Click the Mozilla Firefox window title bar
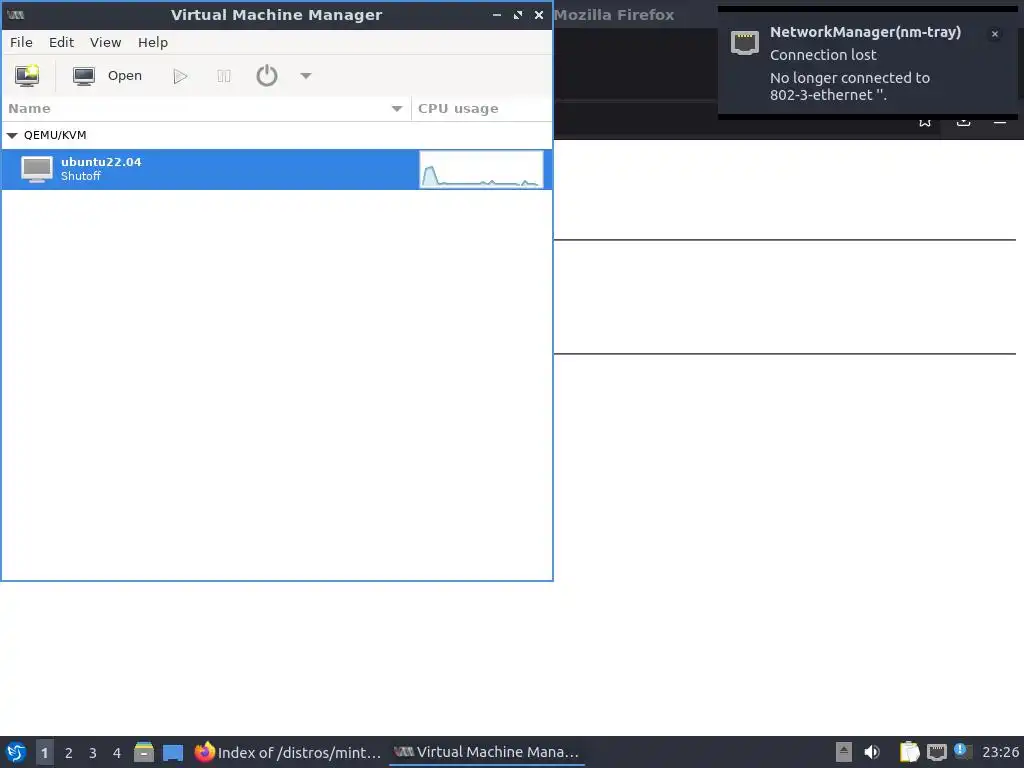This screenshot has width=1024, height=768. point(633,15)
